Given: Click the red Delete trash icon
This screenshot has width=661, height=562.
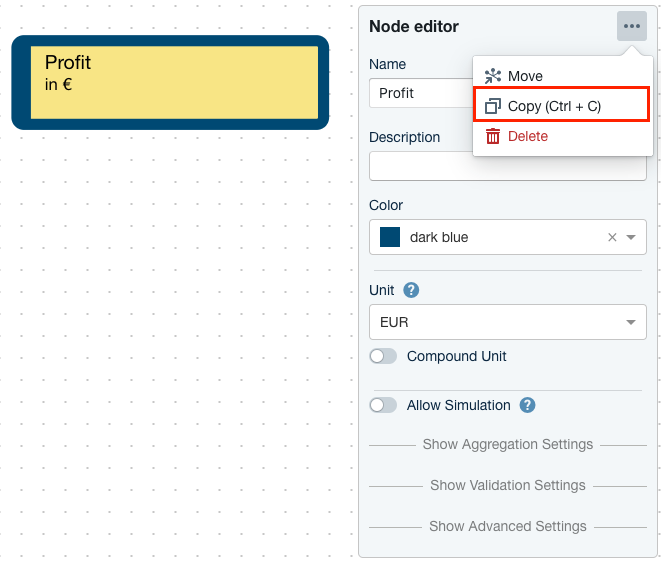Looking at the screenshot, I should pos(492,136).
